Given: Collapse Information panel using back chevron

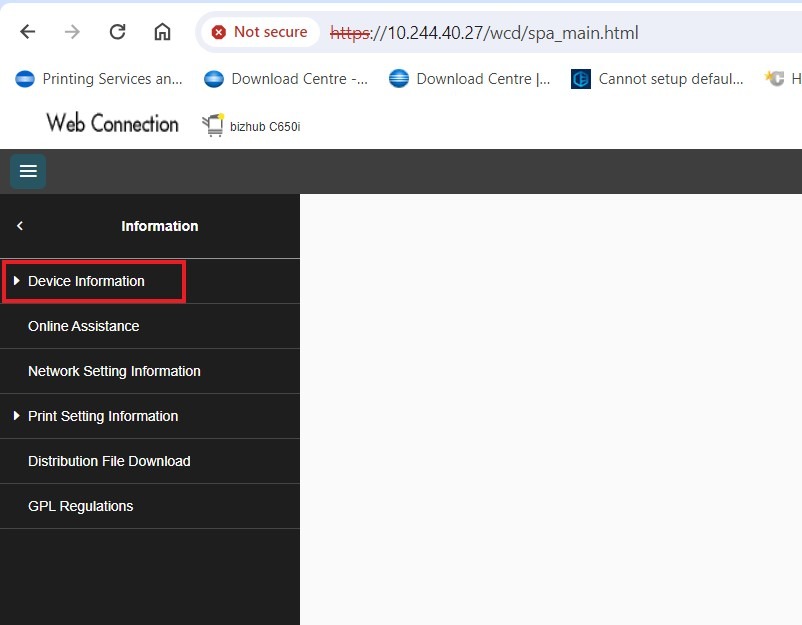Looking at the screenshot, I should point(20,226).
